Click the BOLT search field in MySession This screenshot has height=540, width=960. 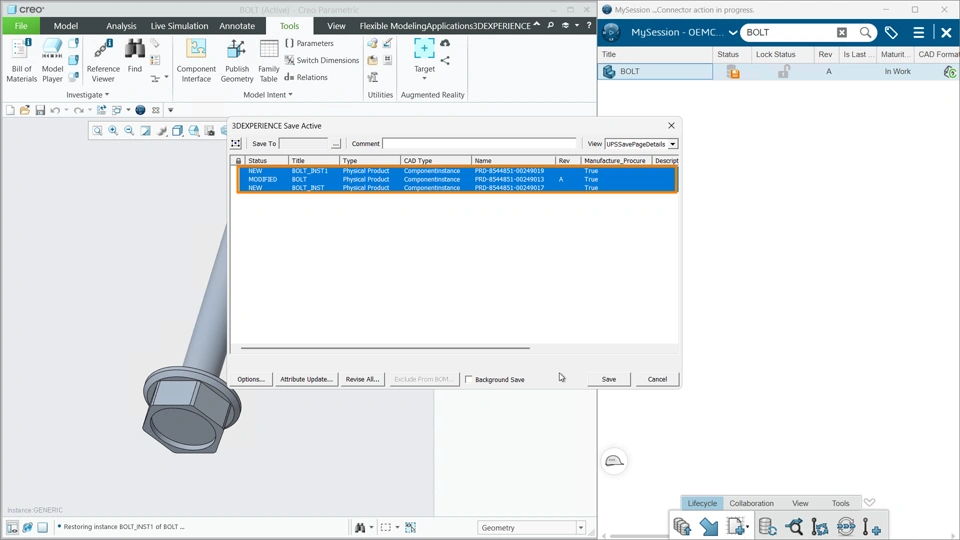(790, 32)
